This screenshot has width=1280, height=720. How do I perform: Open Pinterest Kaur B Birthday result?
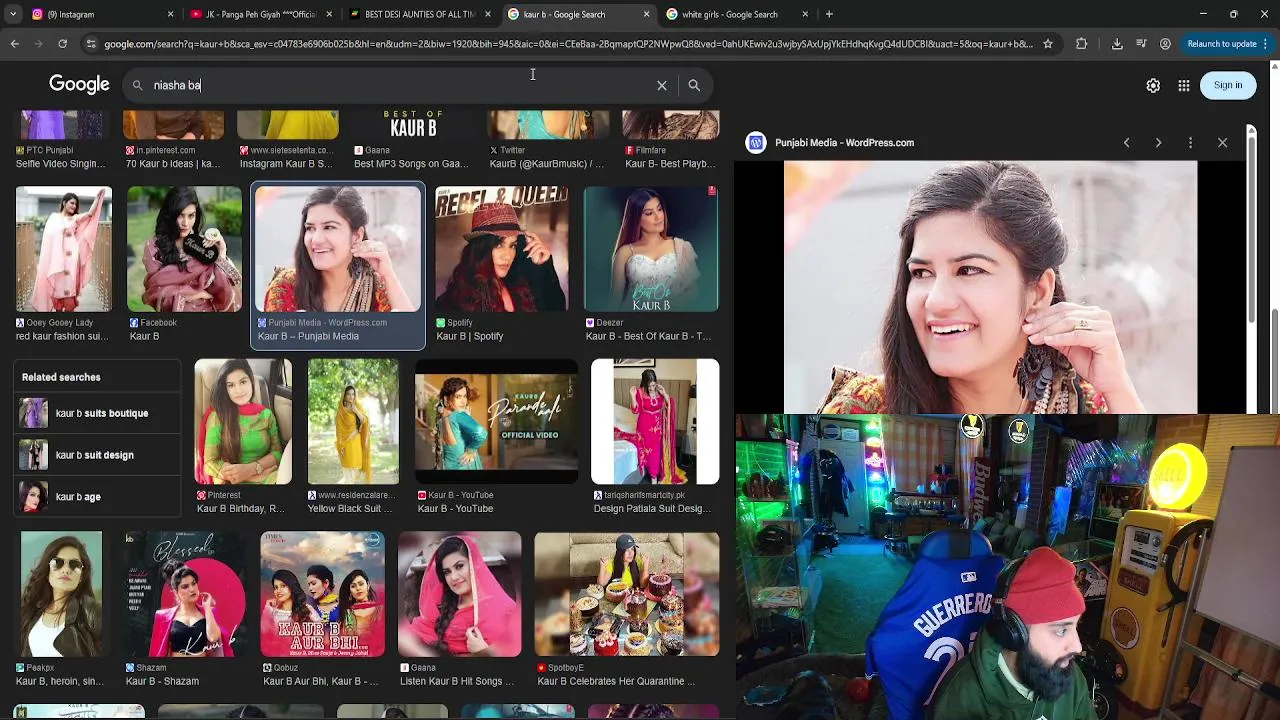(243, 422)
